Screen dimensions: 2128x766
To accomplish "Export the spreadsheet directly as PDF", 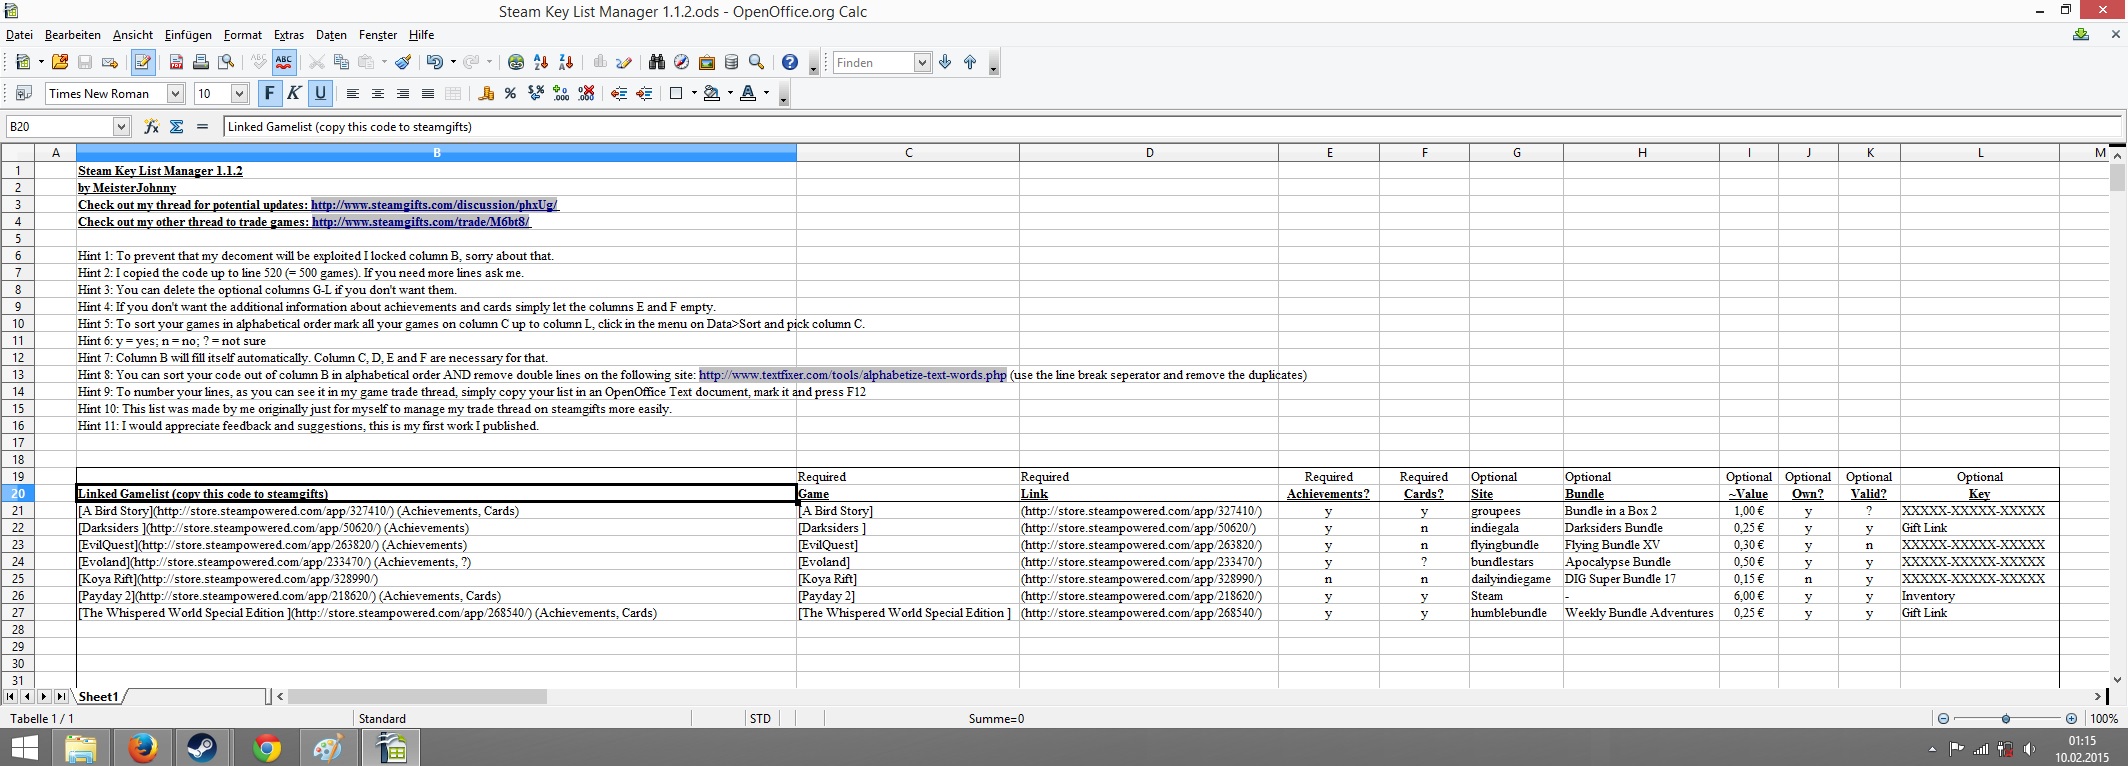I will coord(176,62).
